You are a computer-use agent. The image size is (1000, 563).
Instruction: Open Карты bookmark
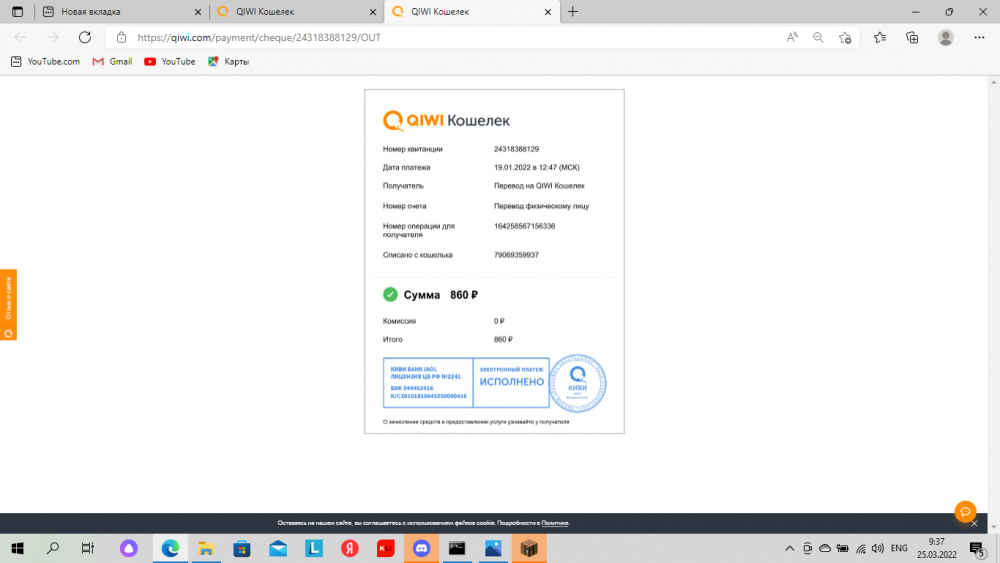coord(228,61)
